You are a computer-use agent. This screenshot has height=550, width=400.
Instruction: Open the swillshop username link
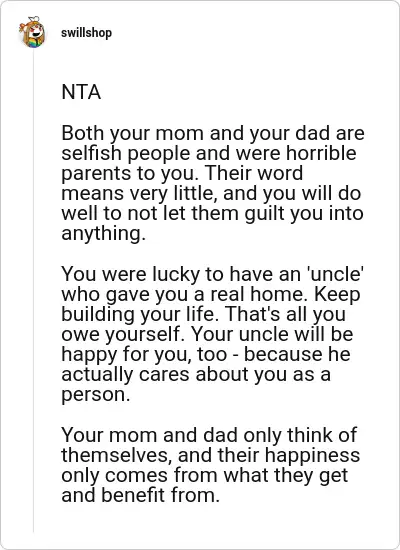86,33
